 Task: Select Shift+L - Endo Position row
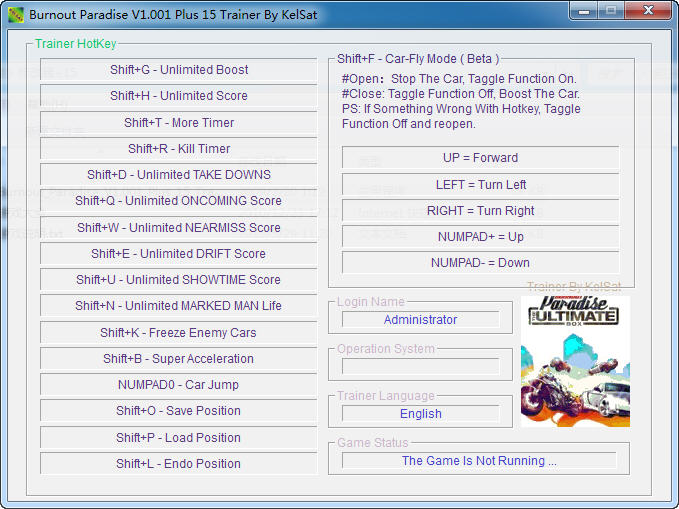pos(179,464)
